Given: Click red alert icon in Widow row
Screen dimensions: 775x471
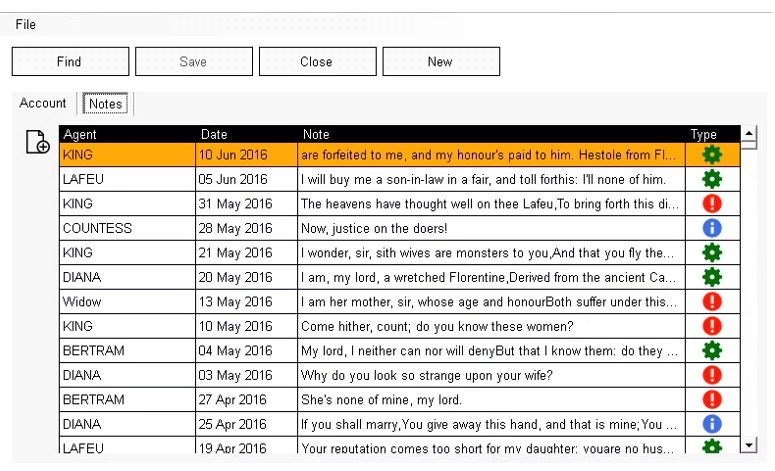Looking at the screenshot, I should point(712,301).
